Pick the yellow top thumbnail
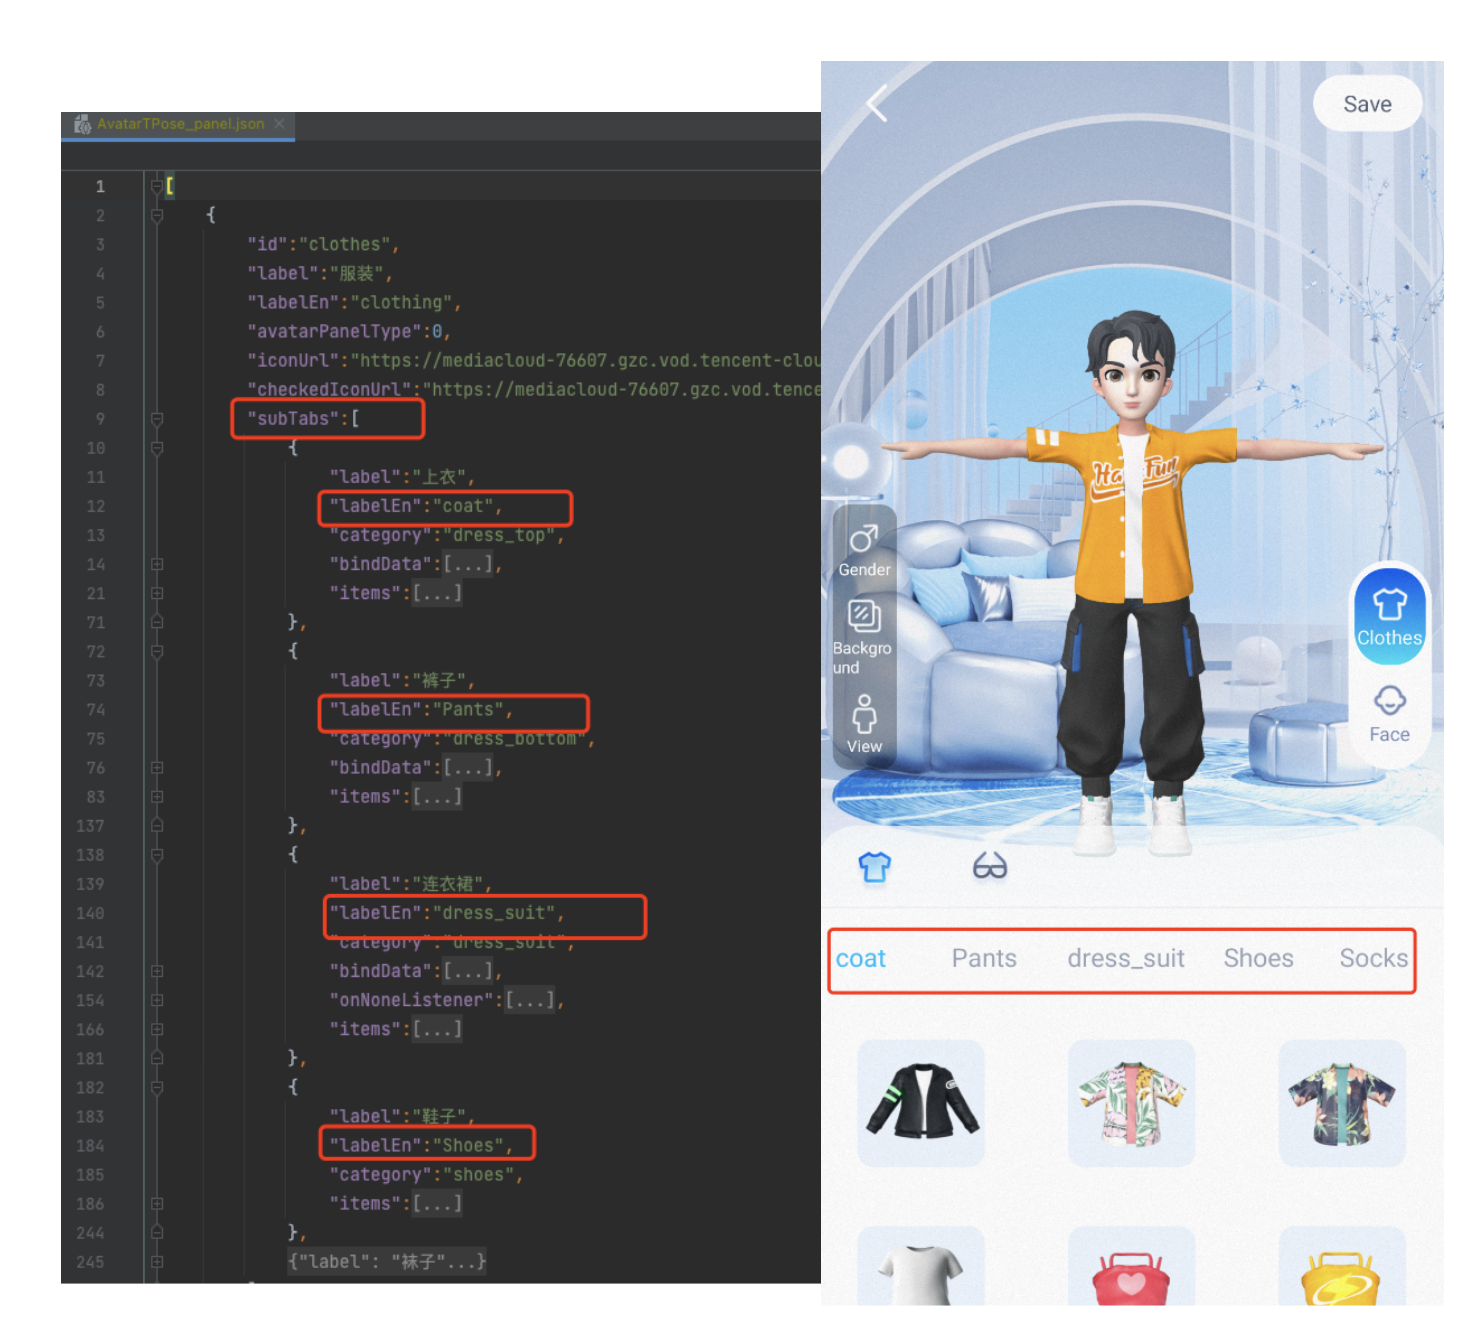 (1342, 1267)
